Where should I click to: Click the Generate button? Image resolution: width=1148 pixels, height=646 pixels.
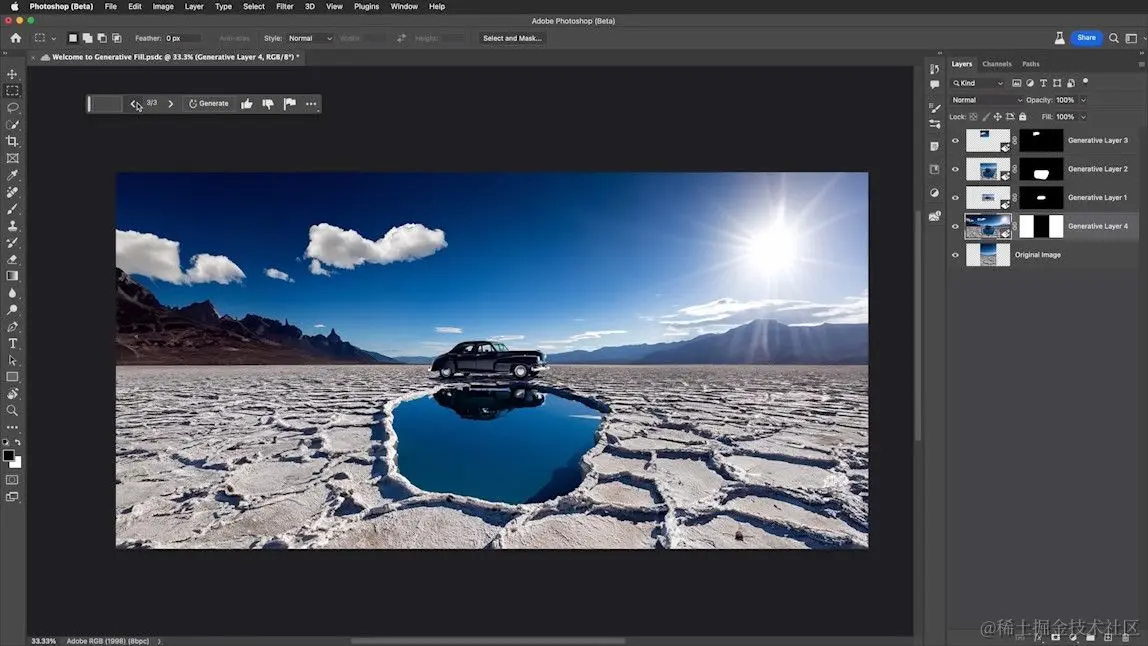coord(208,104)
